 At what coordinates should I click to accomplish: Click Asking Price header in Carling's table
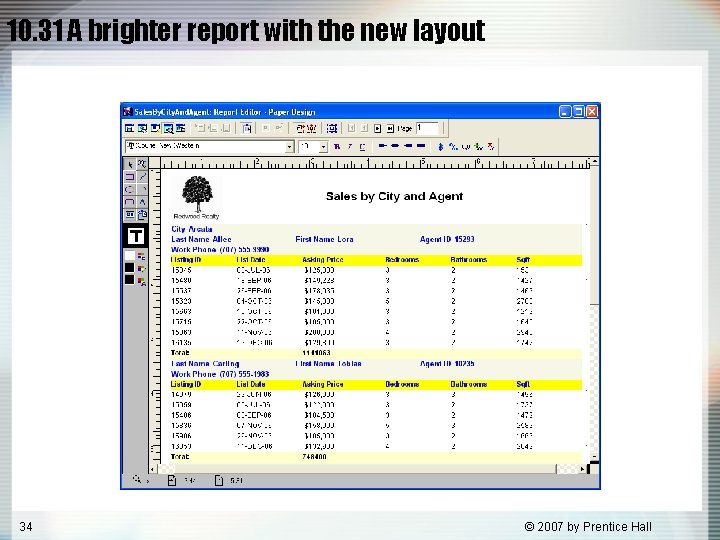pos(323,384)
